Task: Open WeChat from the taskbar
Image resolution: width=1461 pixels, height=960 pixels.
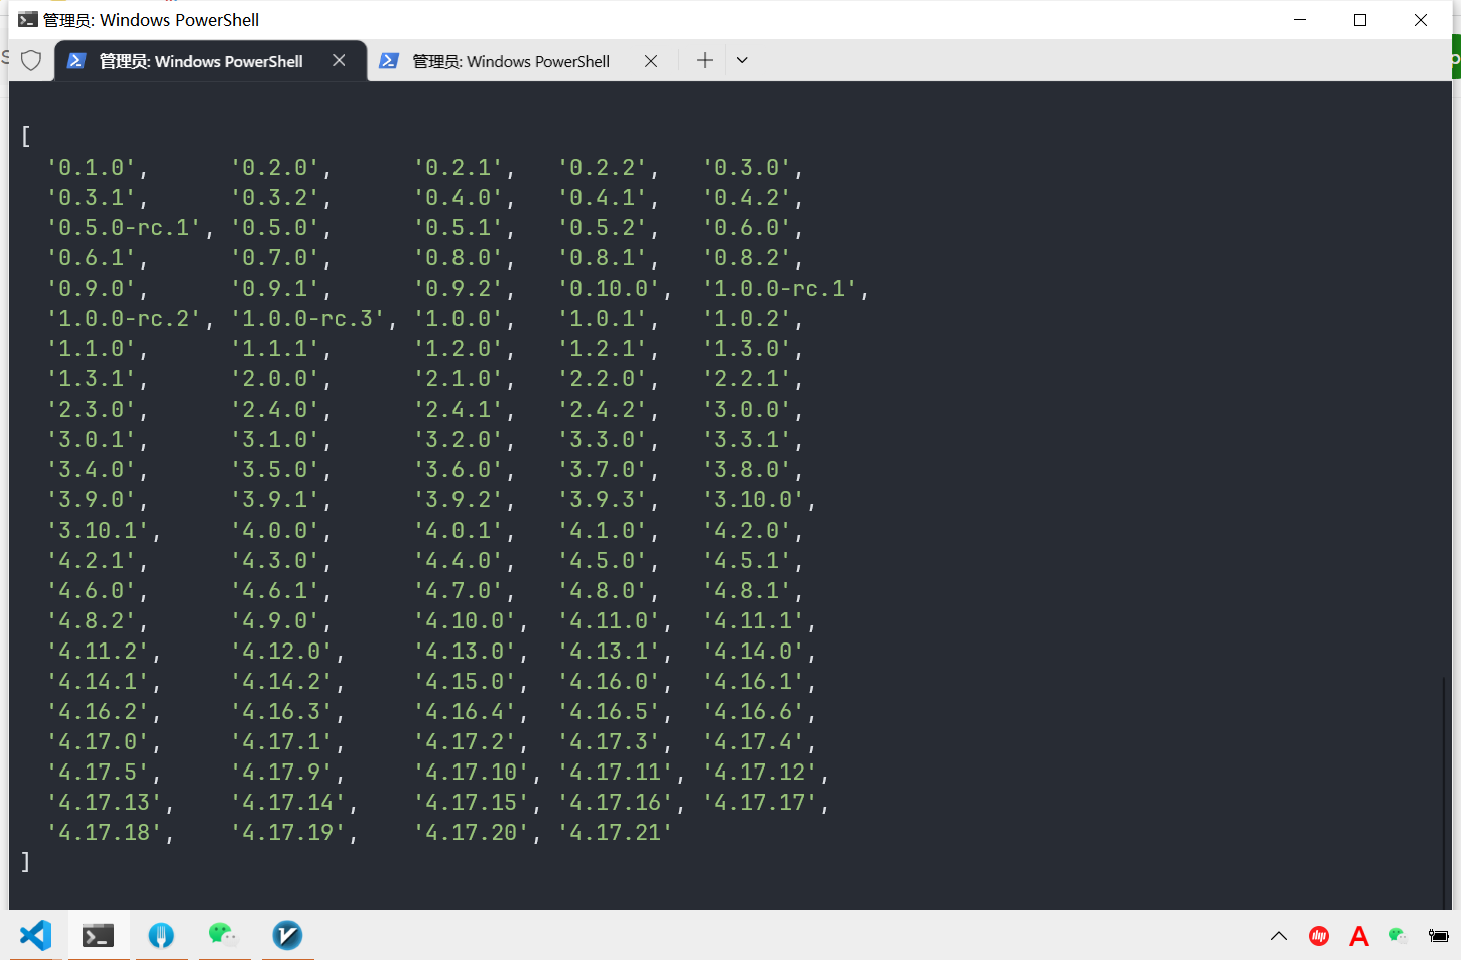Action: pyautogui.click(x=223, y=935)
